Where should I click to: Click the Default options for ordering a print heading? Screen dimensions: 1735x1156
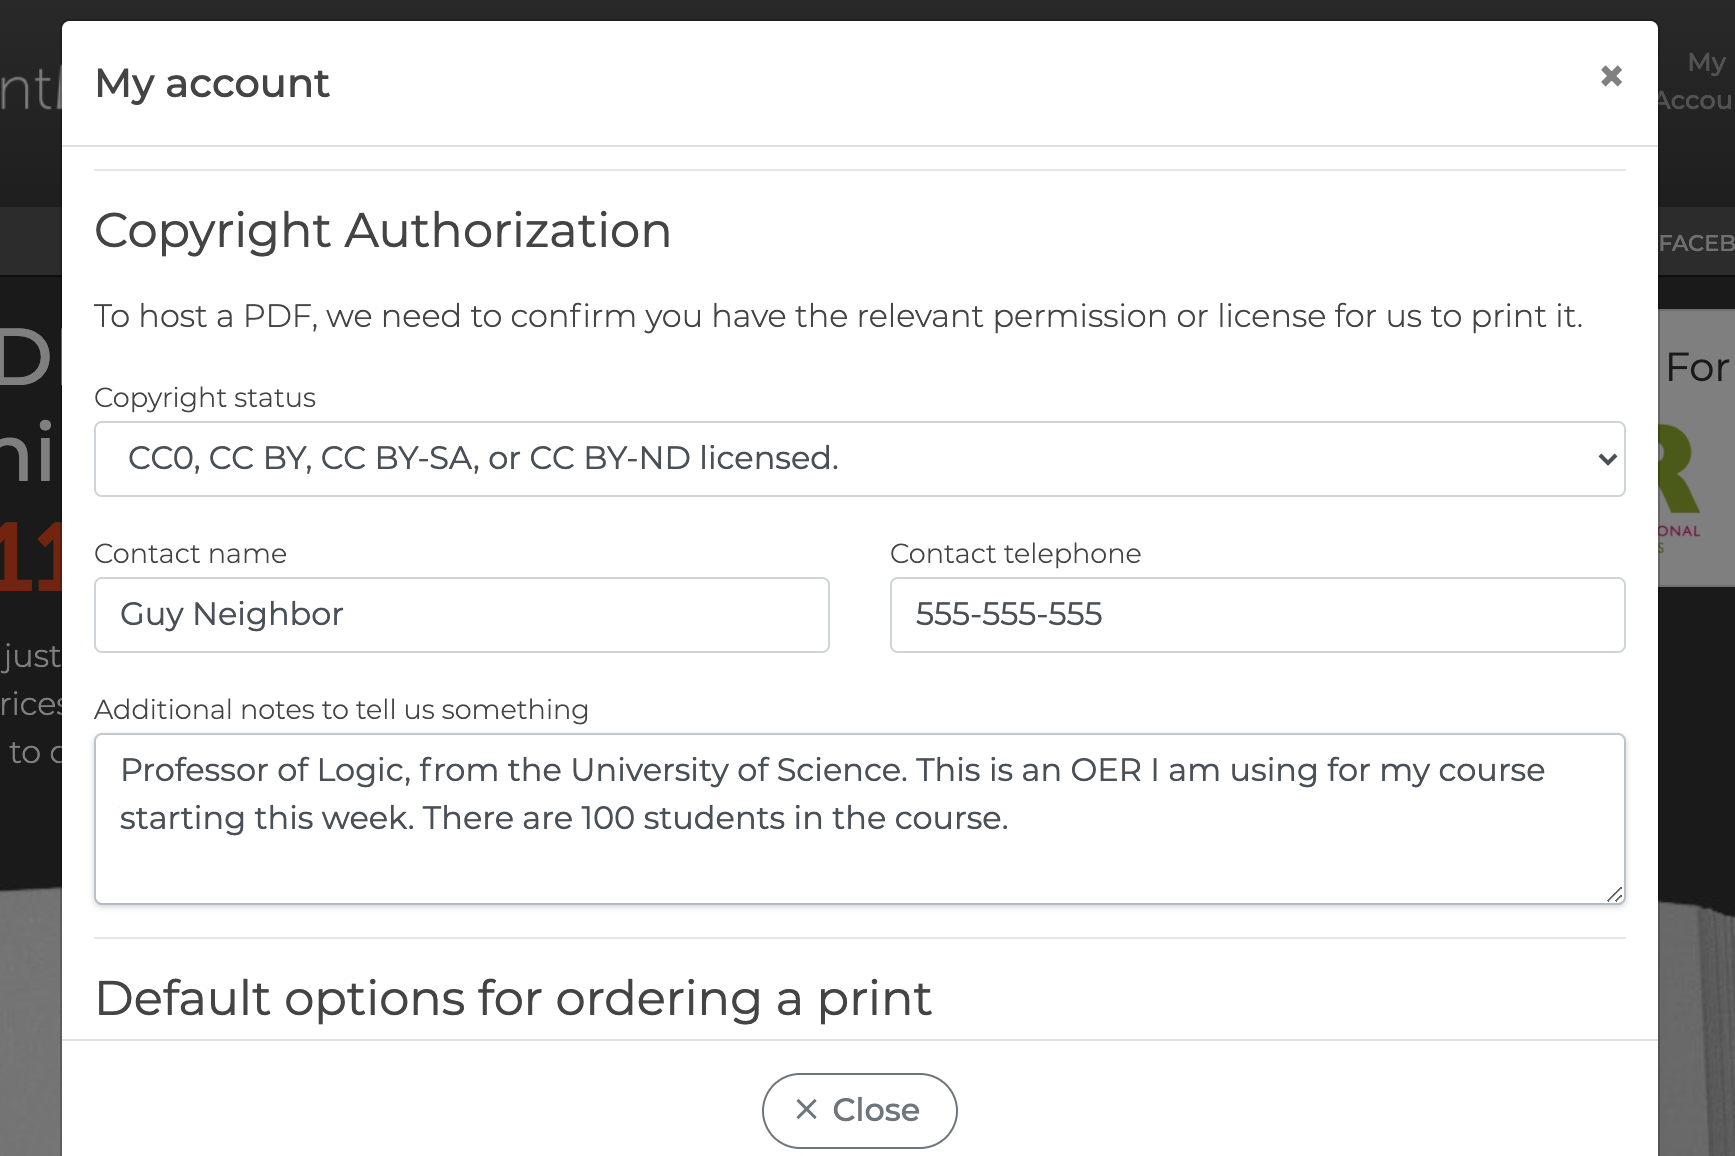[x=513, y=998]
